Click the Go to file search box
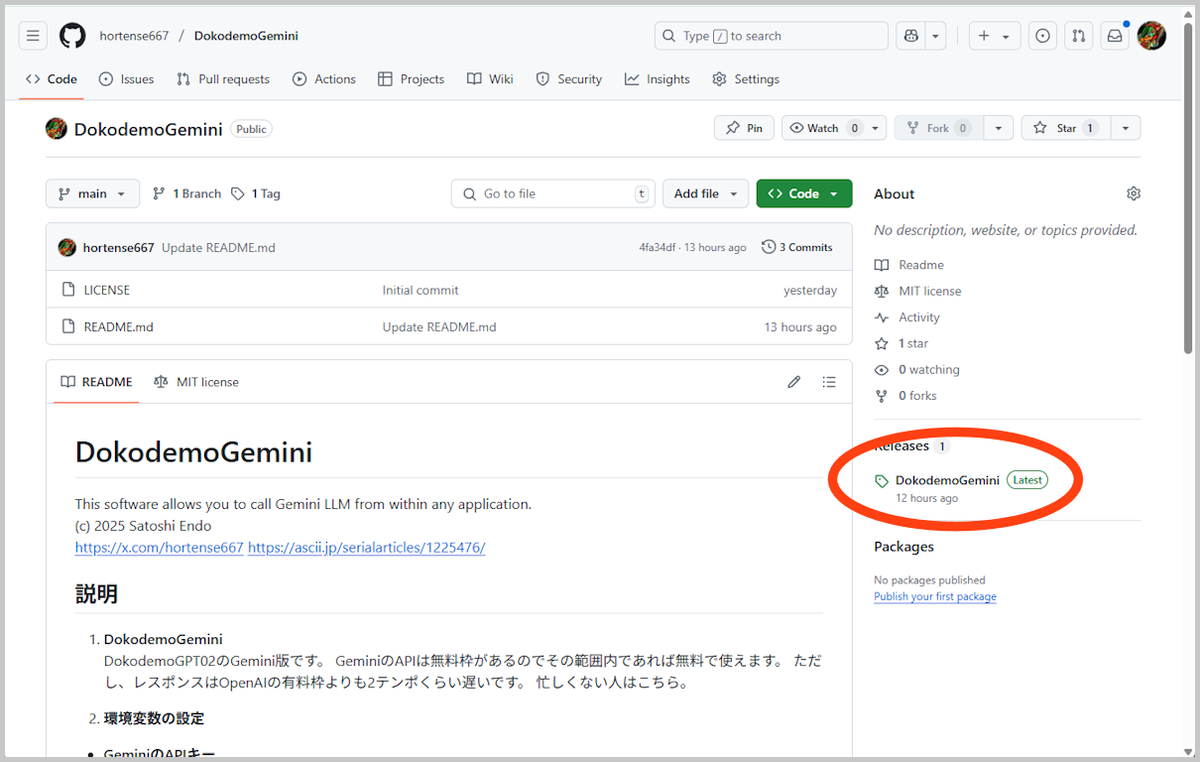This screenshot has height=762, width=1200. (553, 194)
